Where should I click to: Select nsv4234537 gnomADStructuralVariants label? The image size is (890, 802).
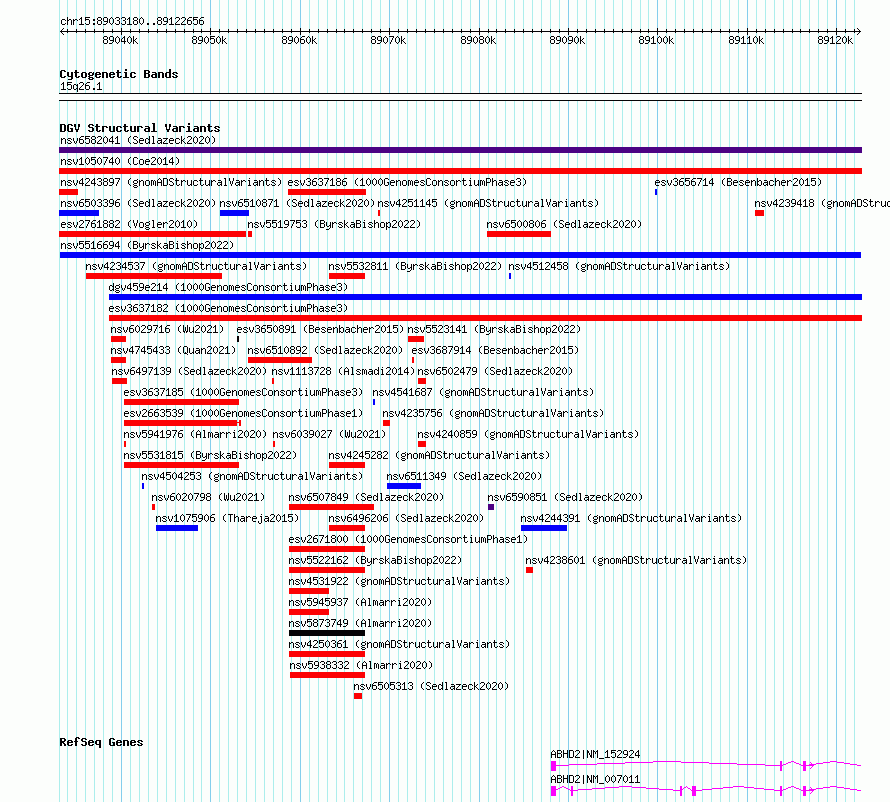(196, 266)
